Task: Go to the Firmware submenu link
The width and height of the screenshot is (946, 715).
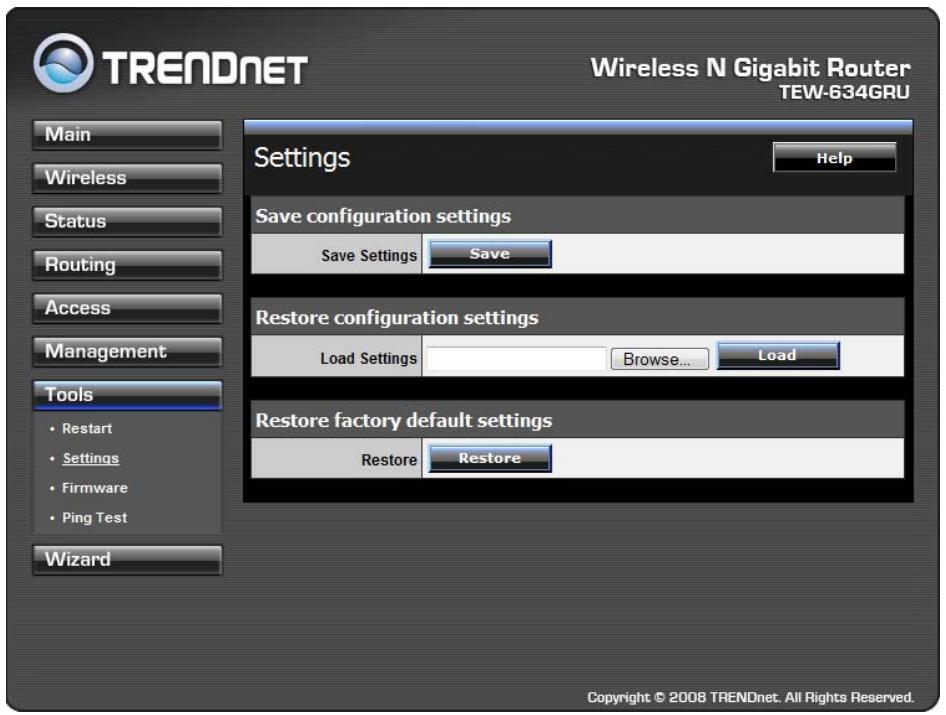Action: 95,488
